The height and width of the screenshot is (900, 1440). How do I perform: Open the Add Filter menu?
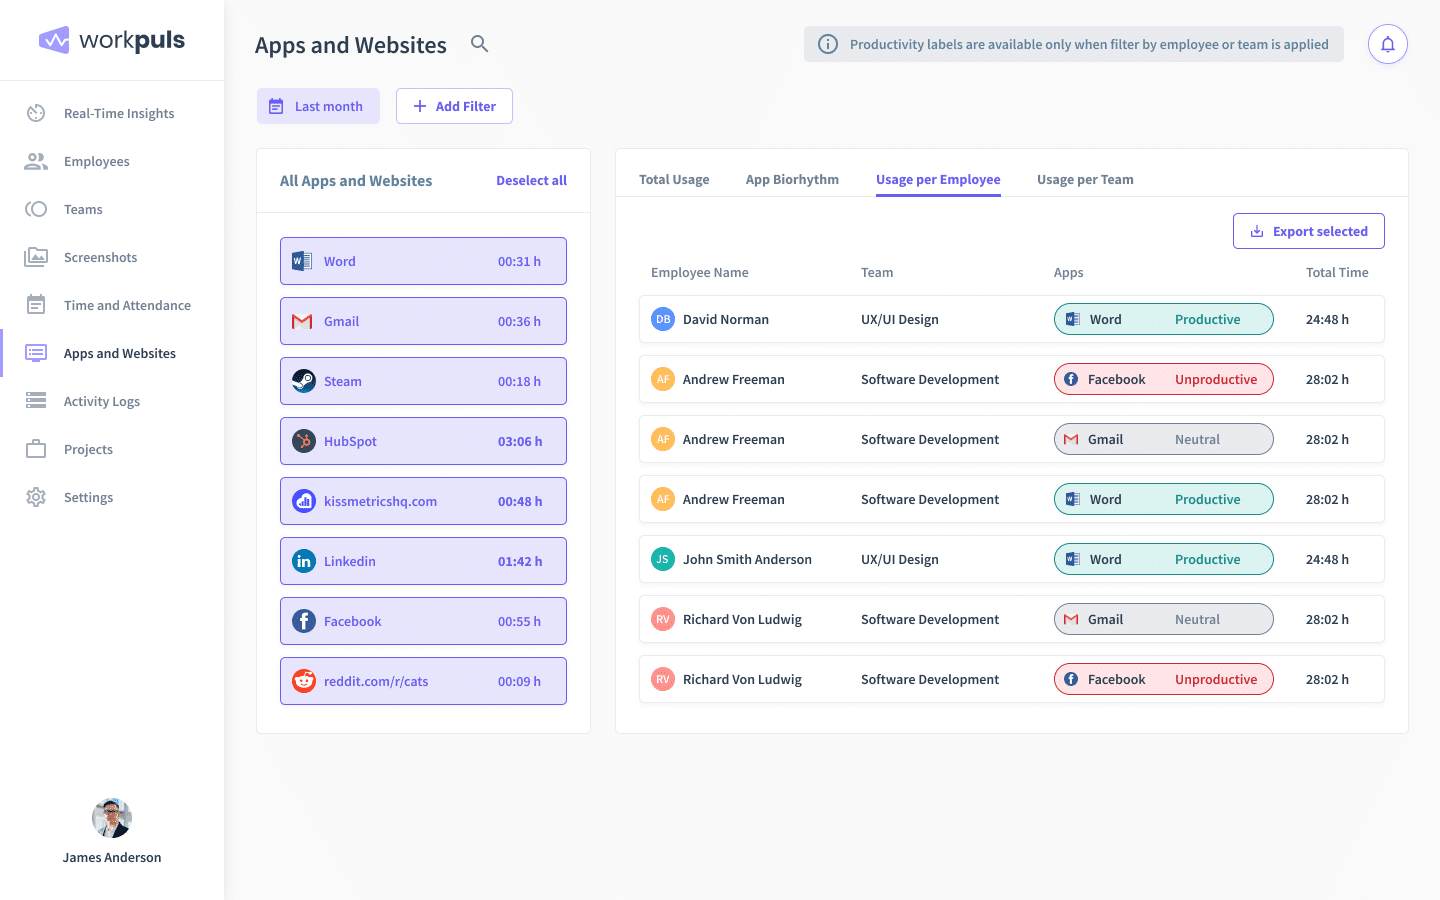(454, 106)
